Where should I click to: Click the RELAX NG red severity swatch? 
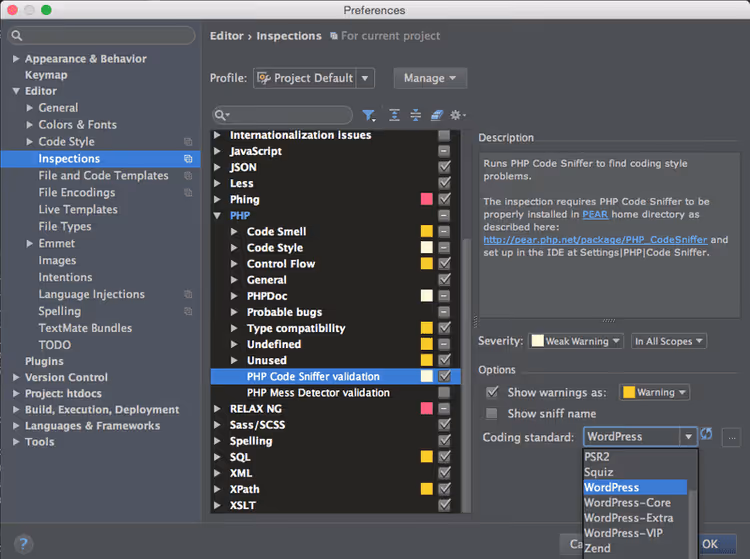(x=427, y=408)
